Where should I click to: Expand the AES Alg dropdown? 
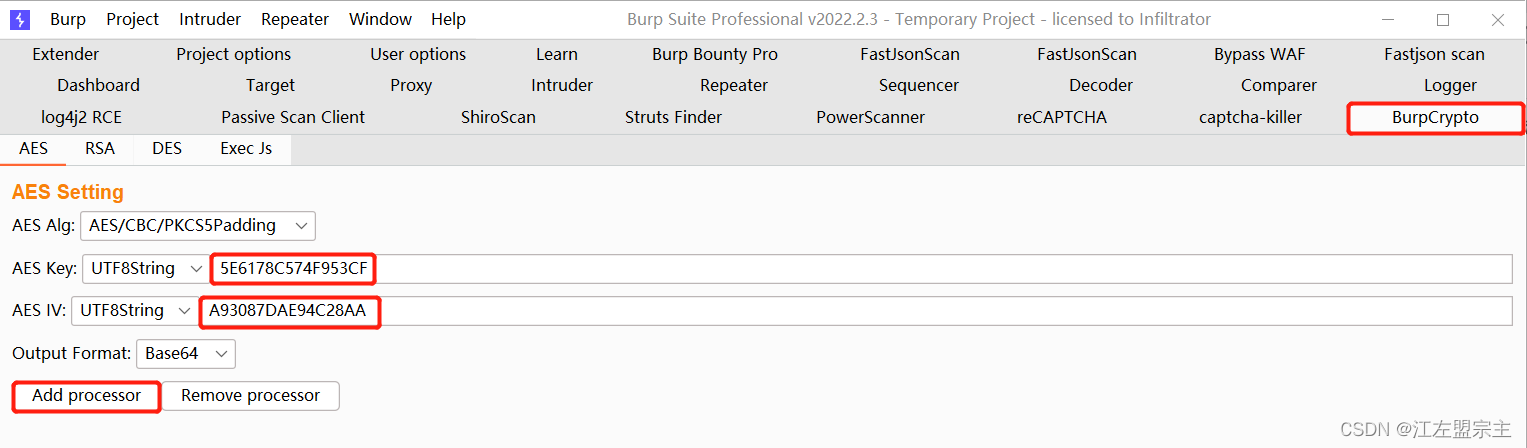[198, 226]
